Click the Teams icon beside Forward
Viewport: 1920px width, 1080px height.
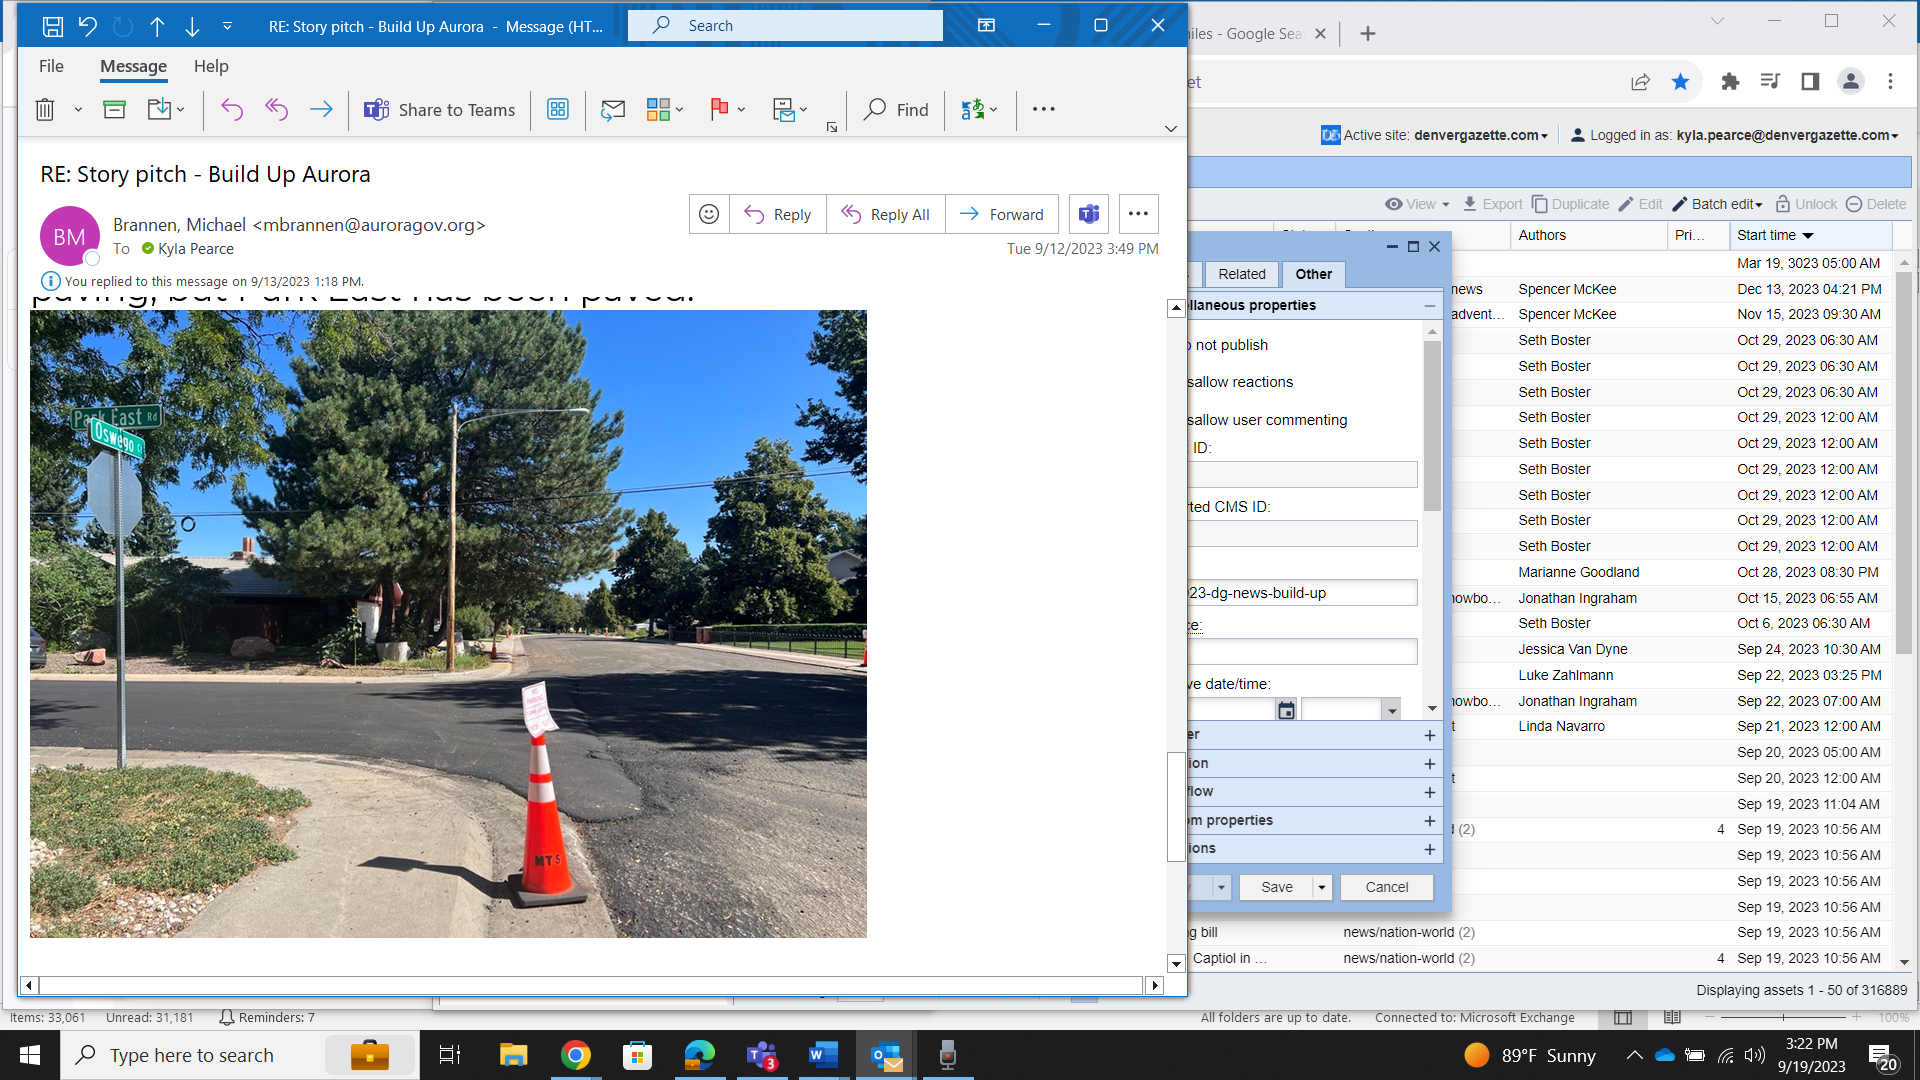pos(1089,214)
